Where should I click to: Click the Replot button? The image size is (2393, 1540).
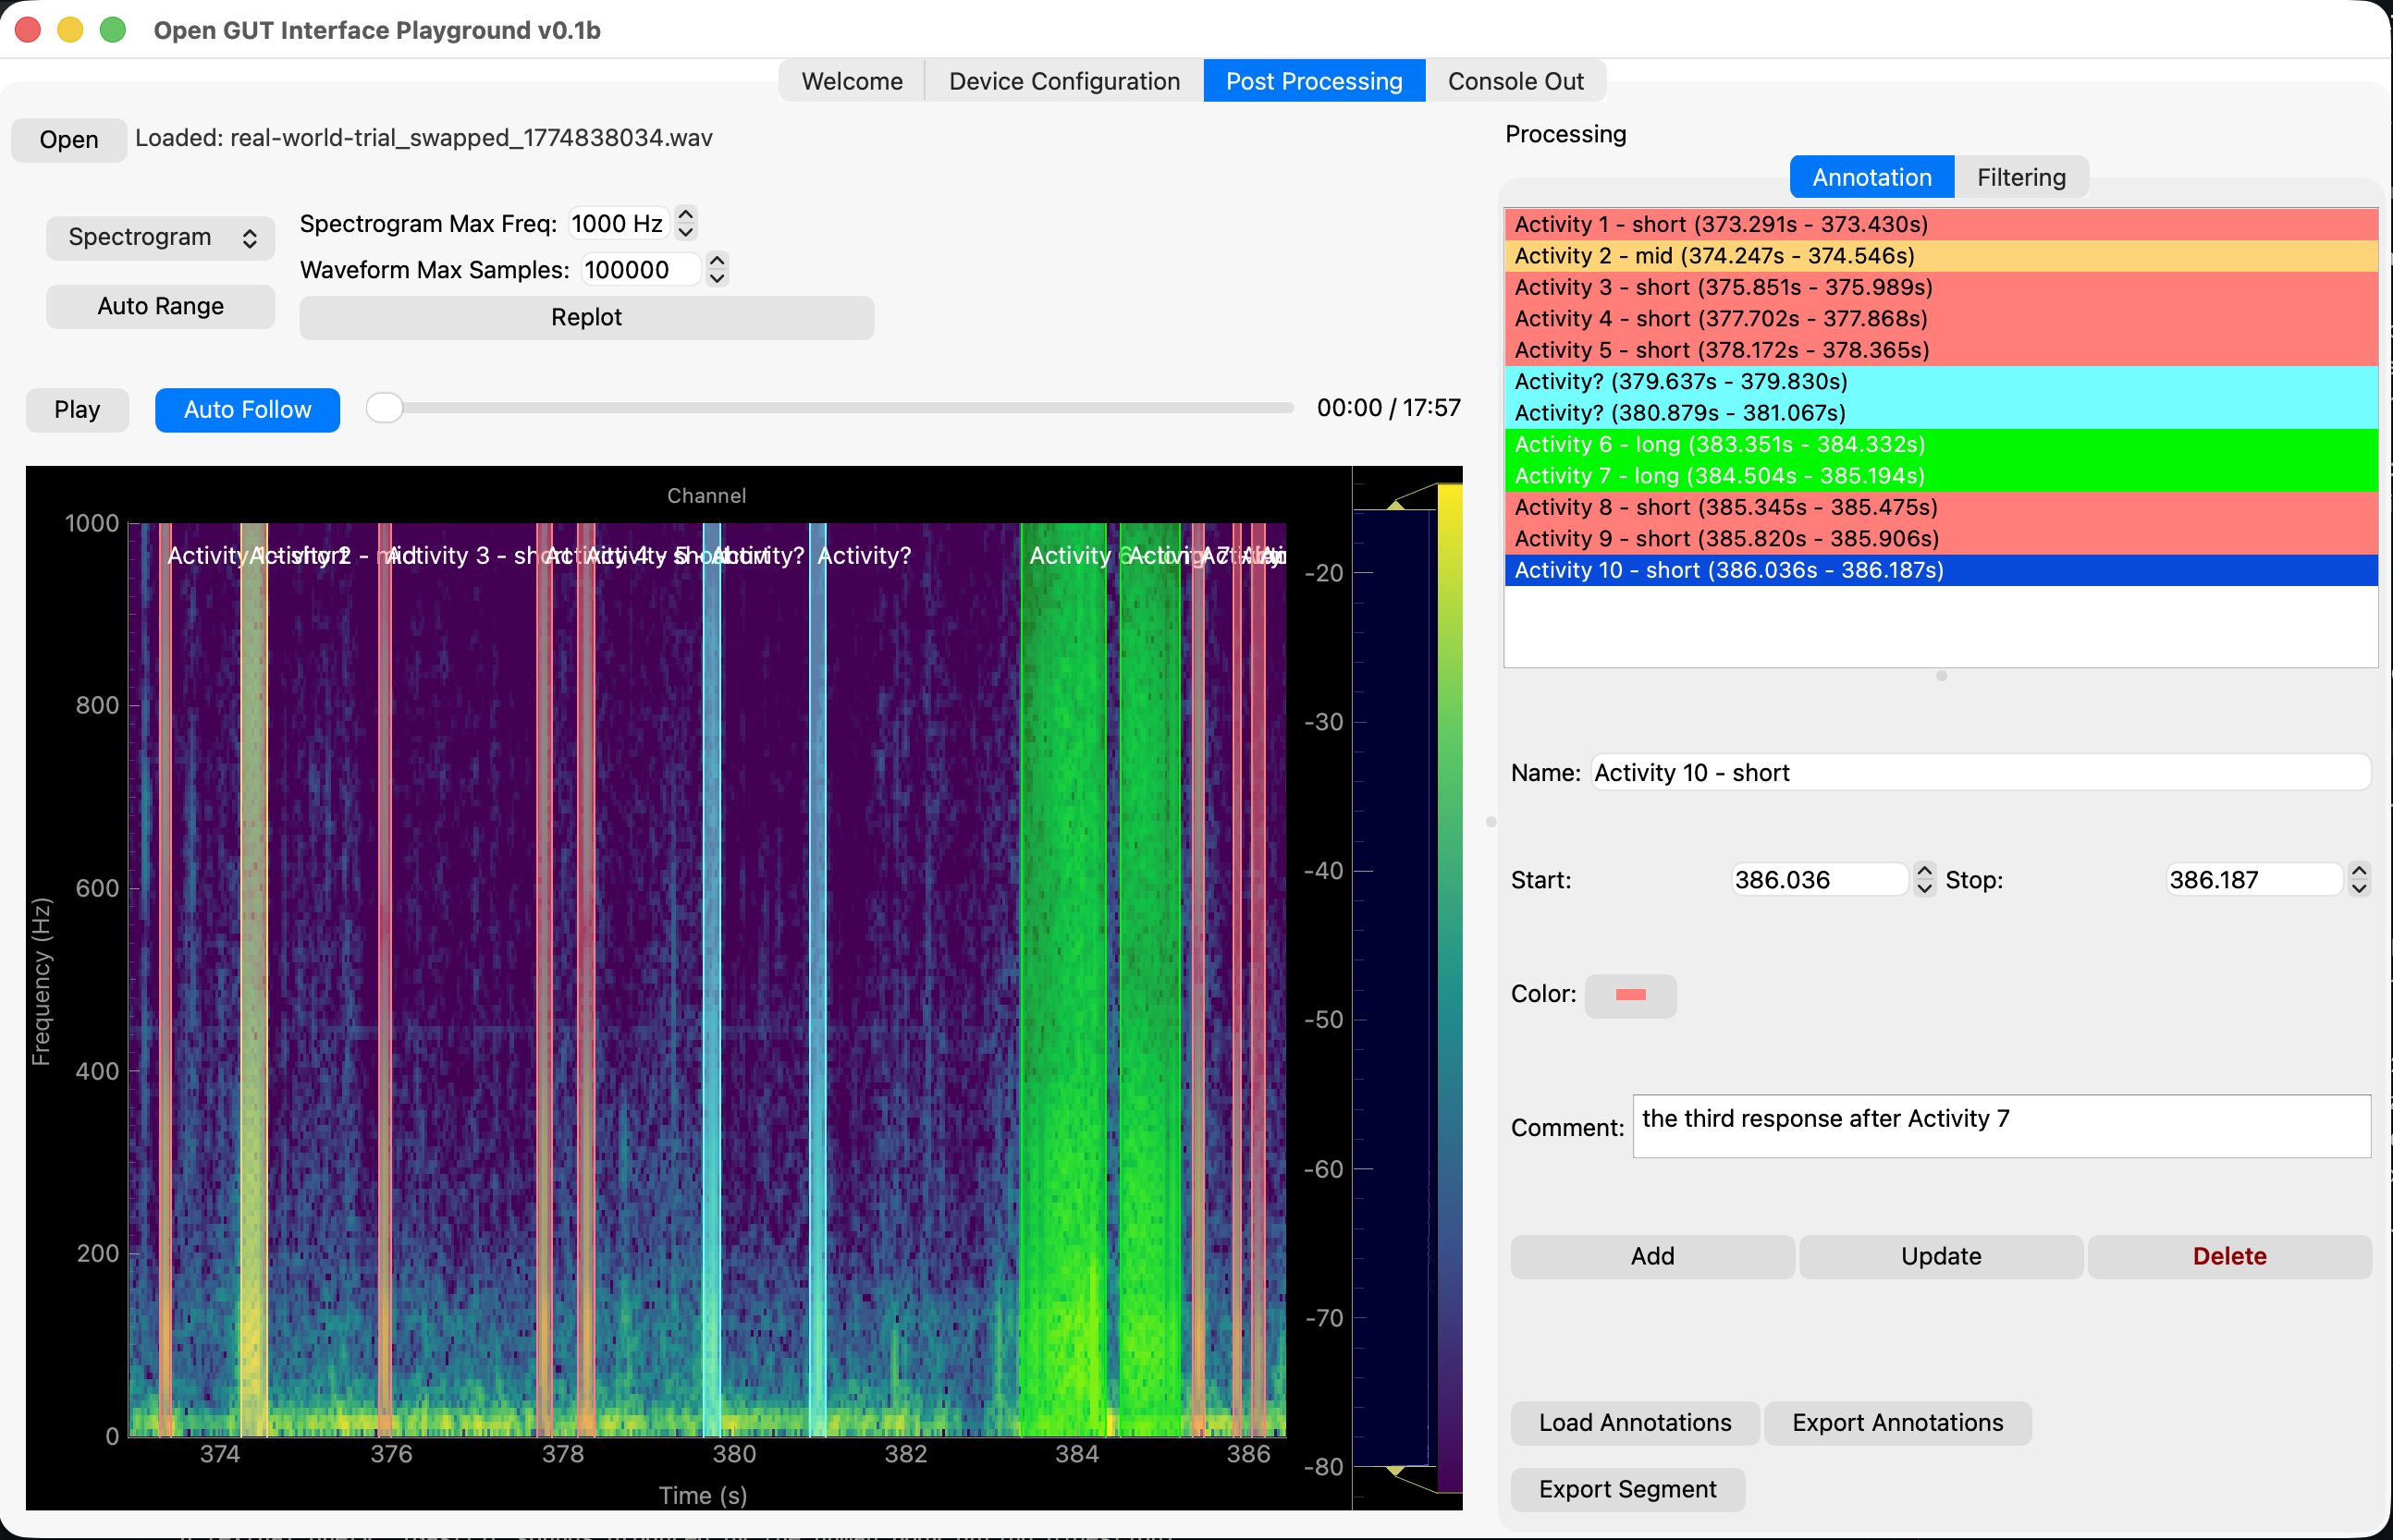[586, 317]
